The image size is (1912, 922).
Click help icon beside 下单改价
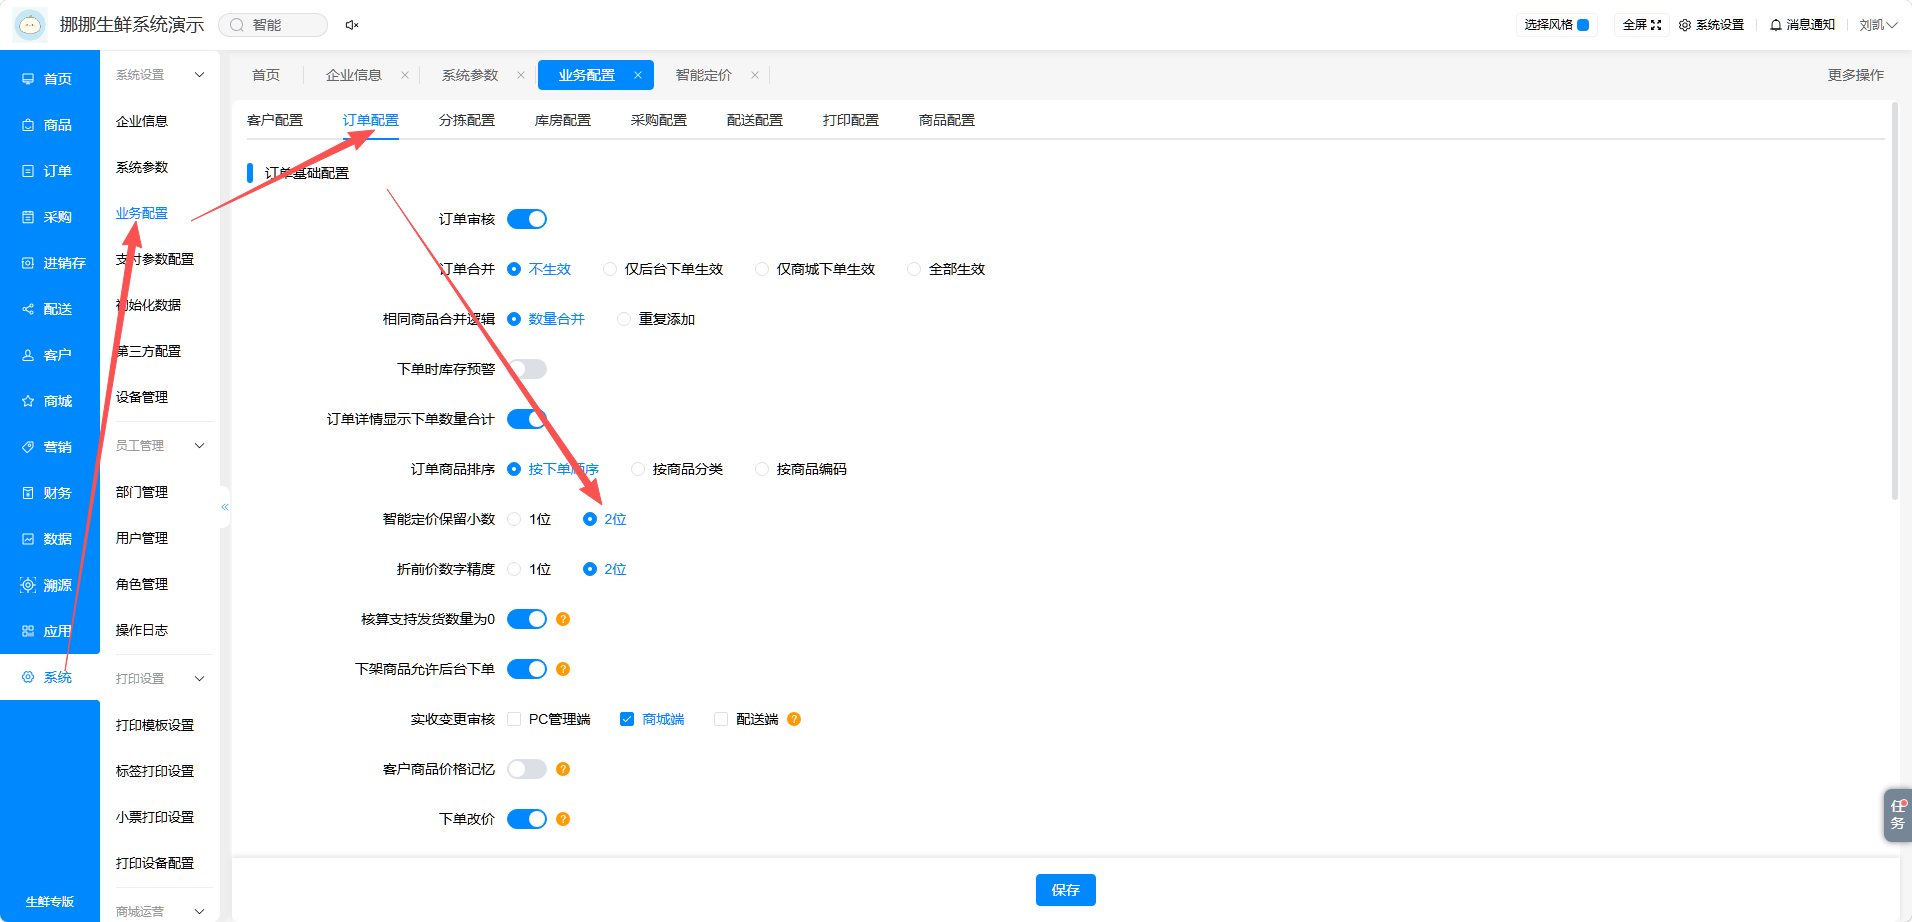563,819
